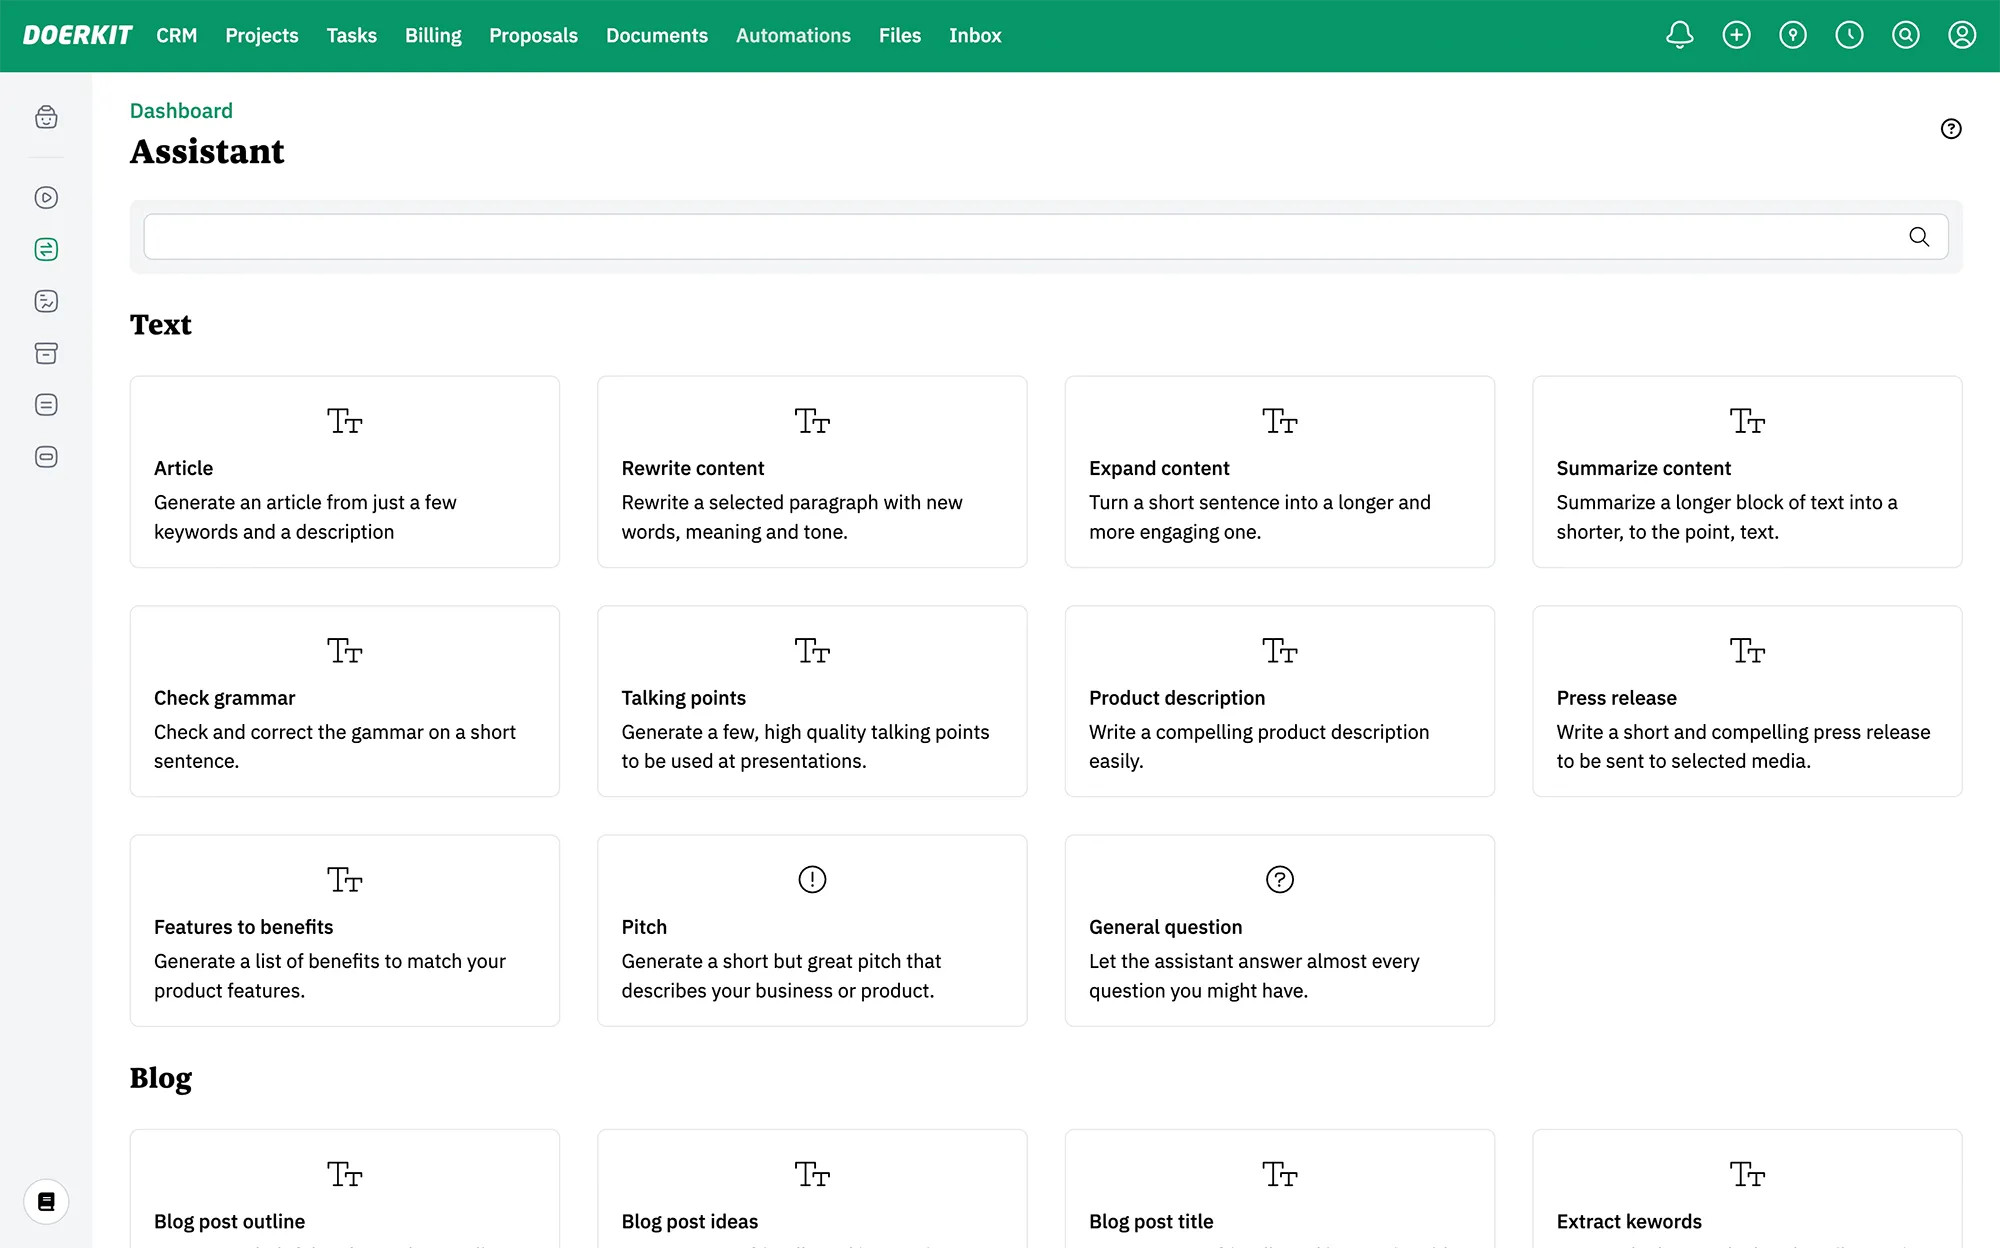The width and height of the screenshot is (2000, 1248).
Task: Click the play circle sidebar icon
Action: 46,198
